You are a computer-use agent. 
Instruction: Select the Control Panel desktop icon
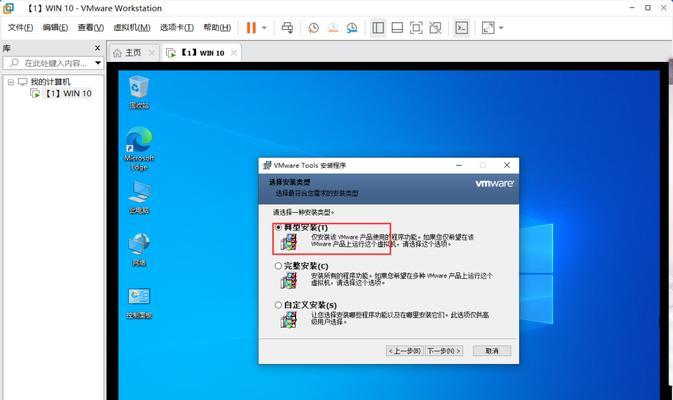point(139,303)
